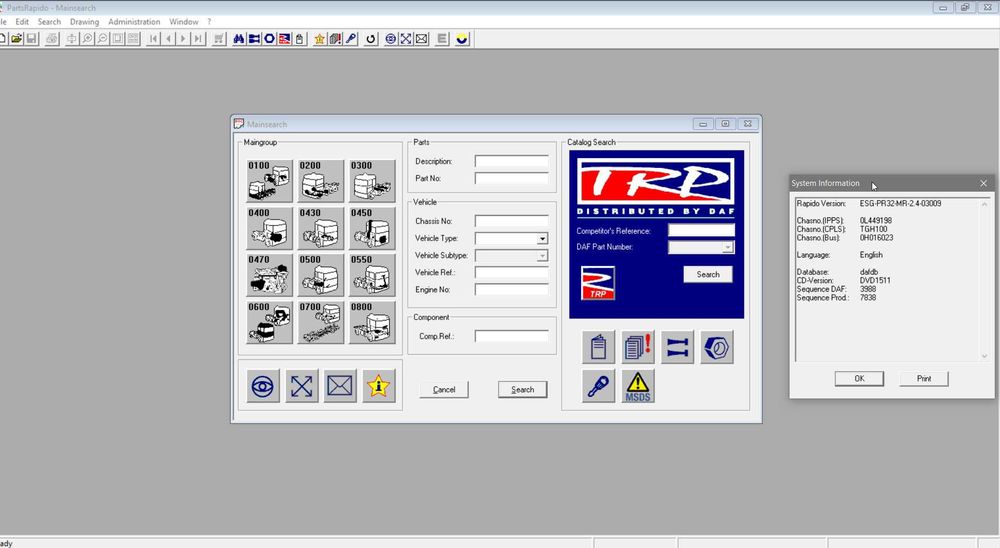
Task: Open the Search menu
Action: 49,22
